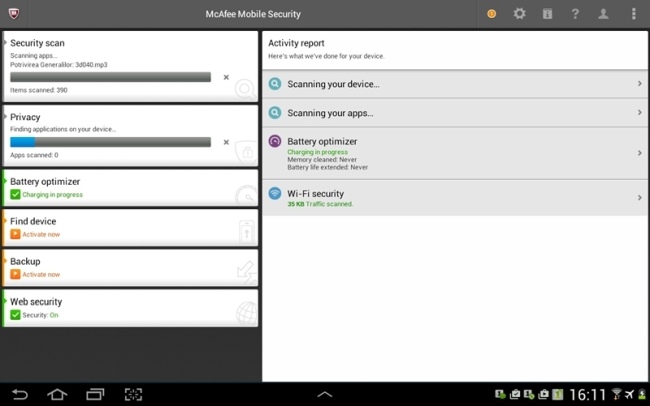Tap the recent apps button
650x406 pixels.
click(x=95, y=394)
